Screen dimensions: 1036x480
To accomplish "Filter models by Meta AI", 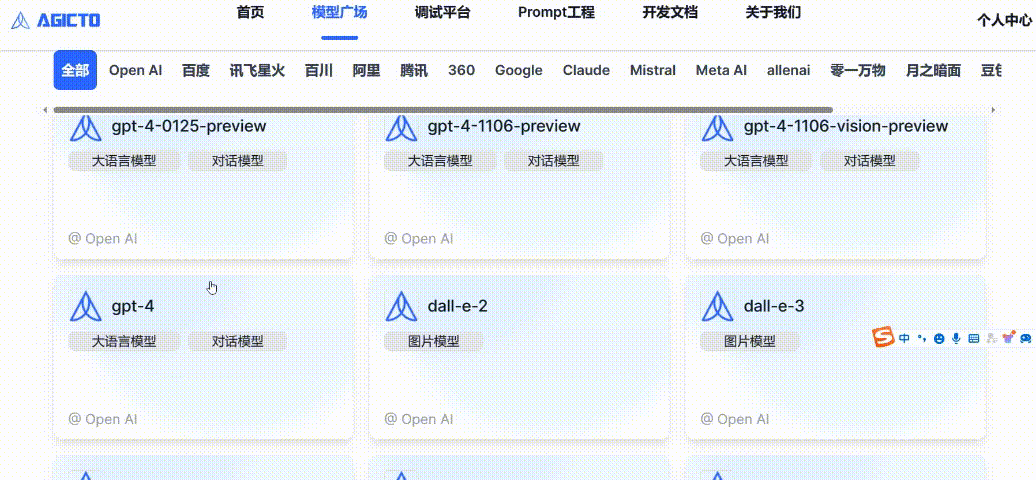I will click(722, 70).
